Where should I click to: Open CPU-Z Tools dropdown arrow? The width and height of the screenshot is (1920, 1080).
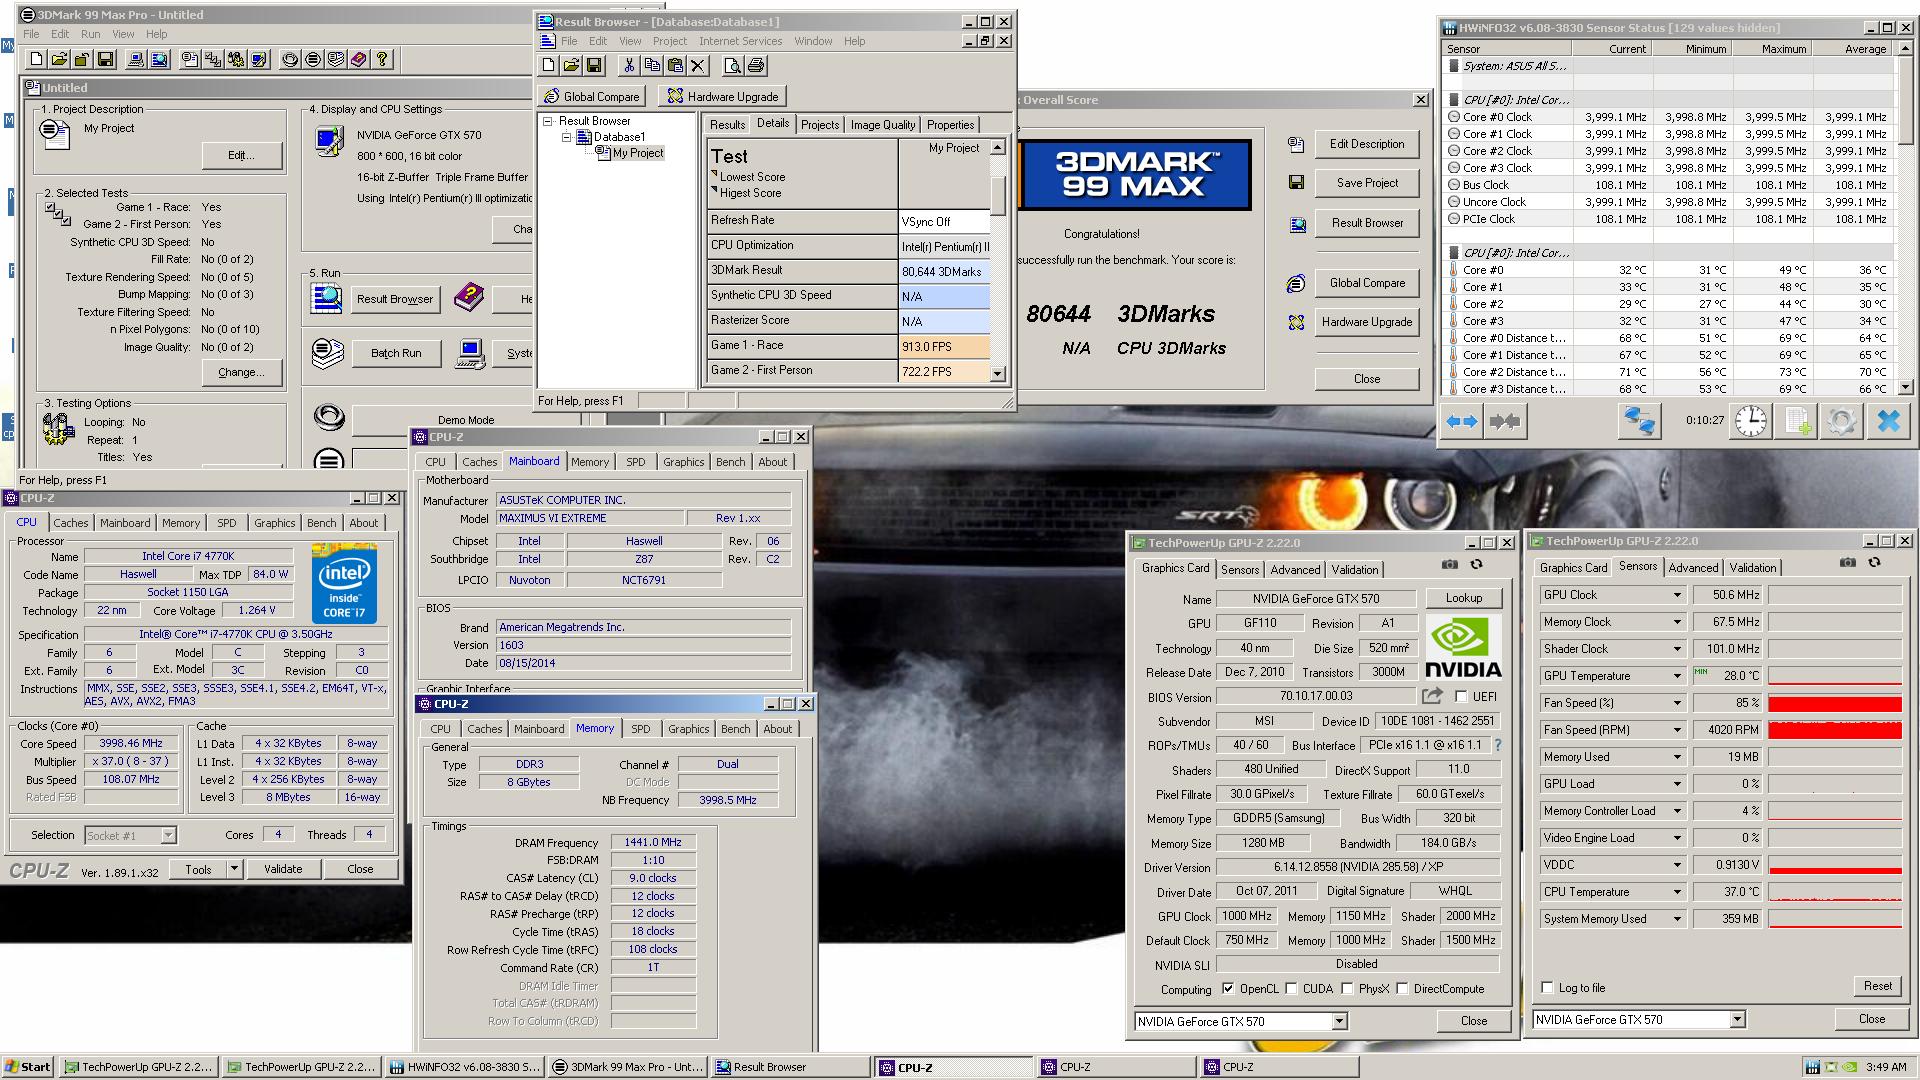[234, 869]
